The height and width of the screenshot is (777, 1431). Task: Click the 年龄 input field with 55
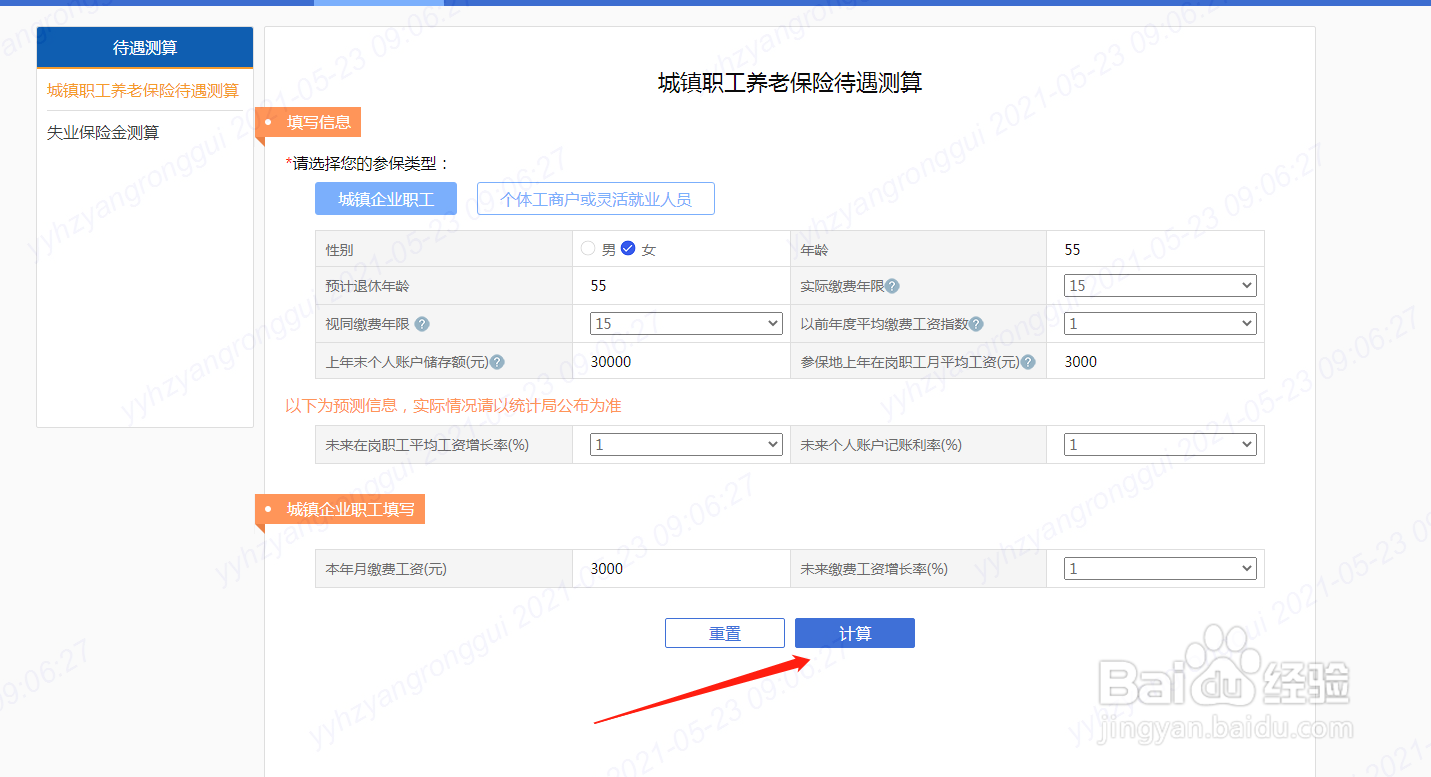[1155, 249]
